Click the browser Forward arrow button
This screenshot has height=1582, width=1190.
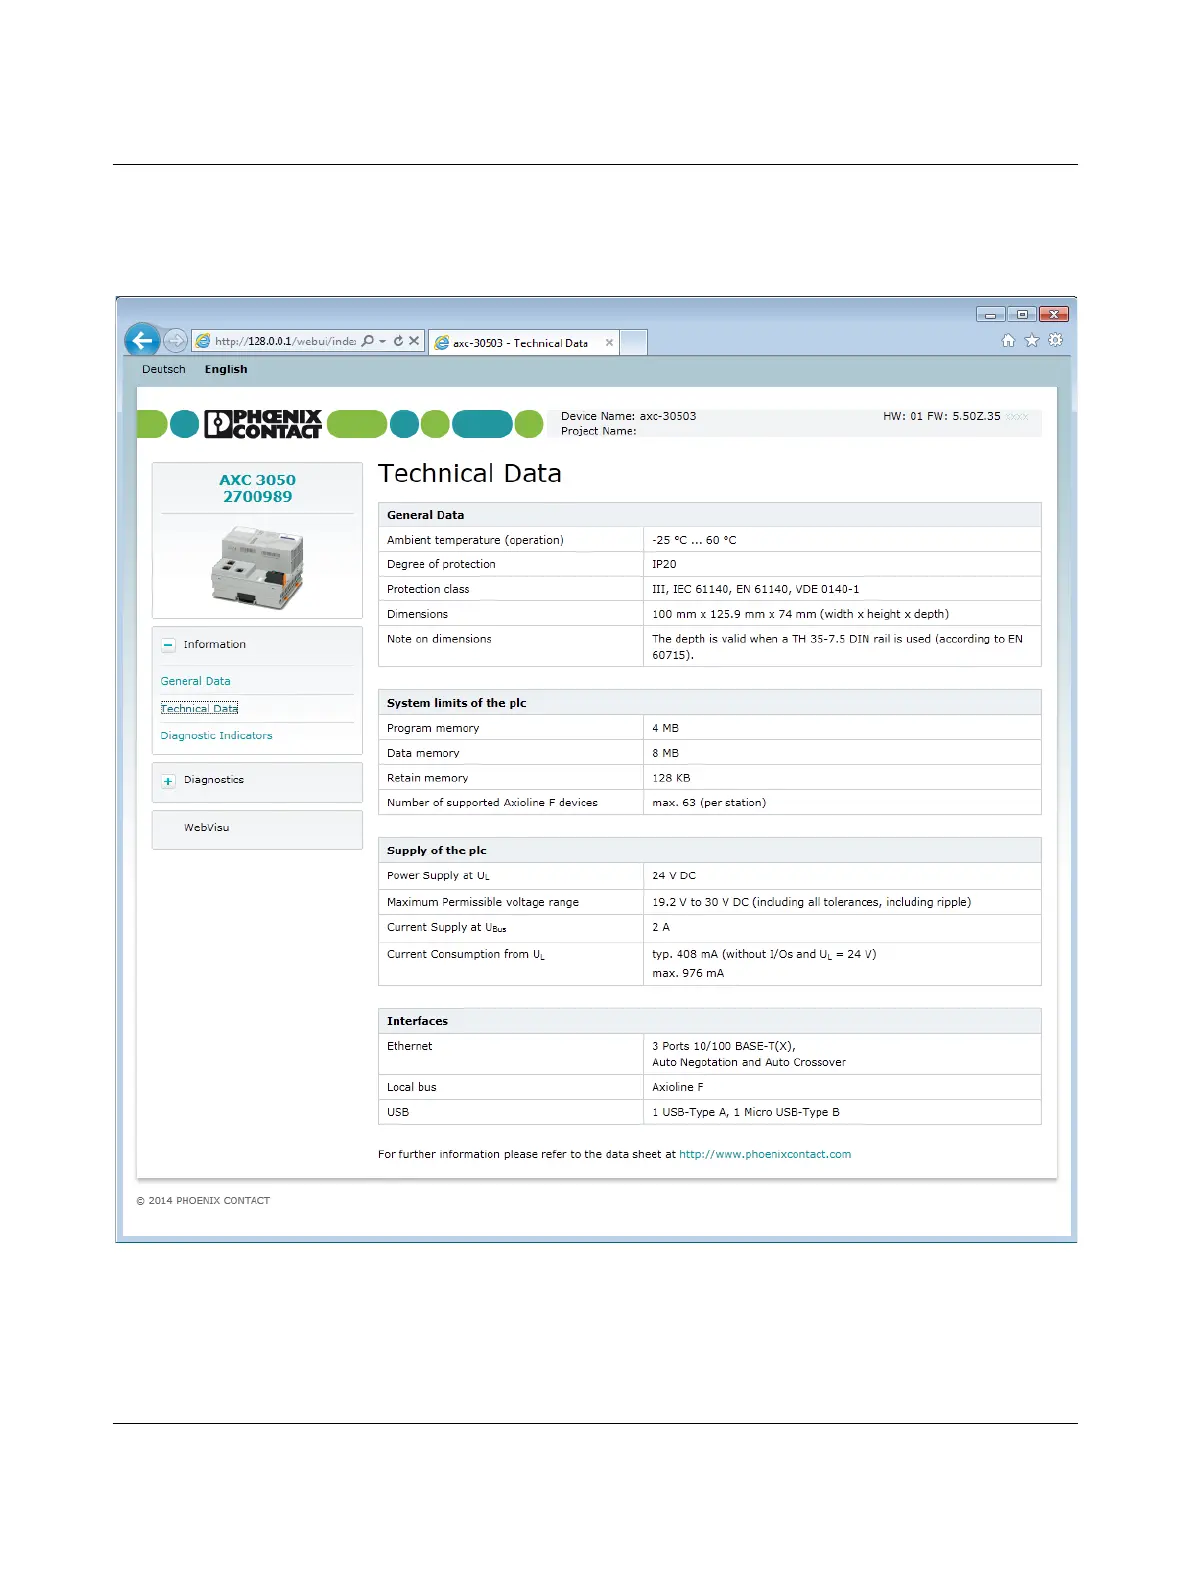(175, 341)
